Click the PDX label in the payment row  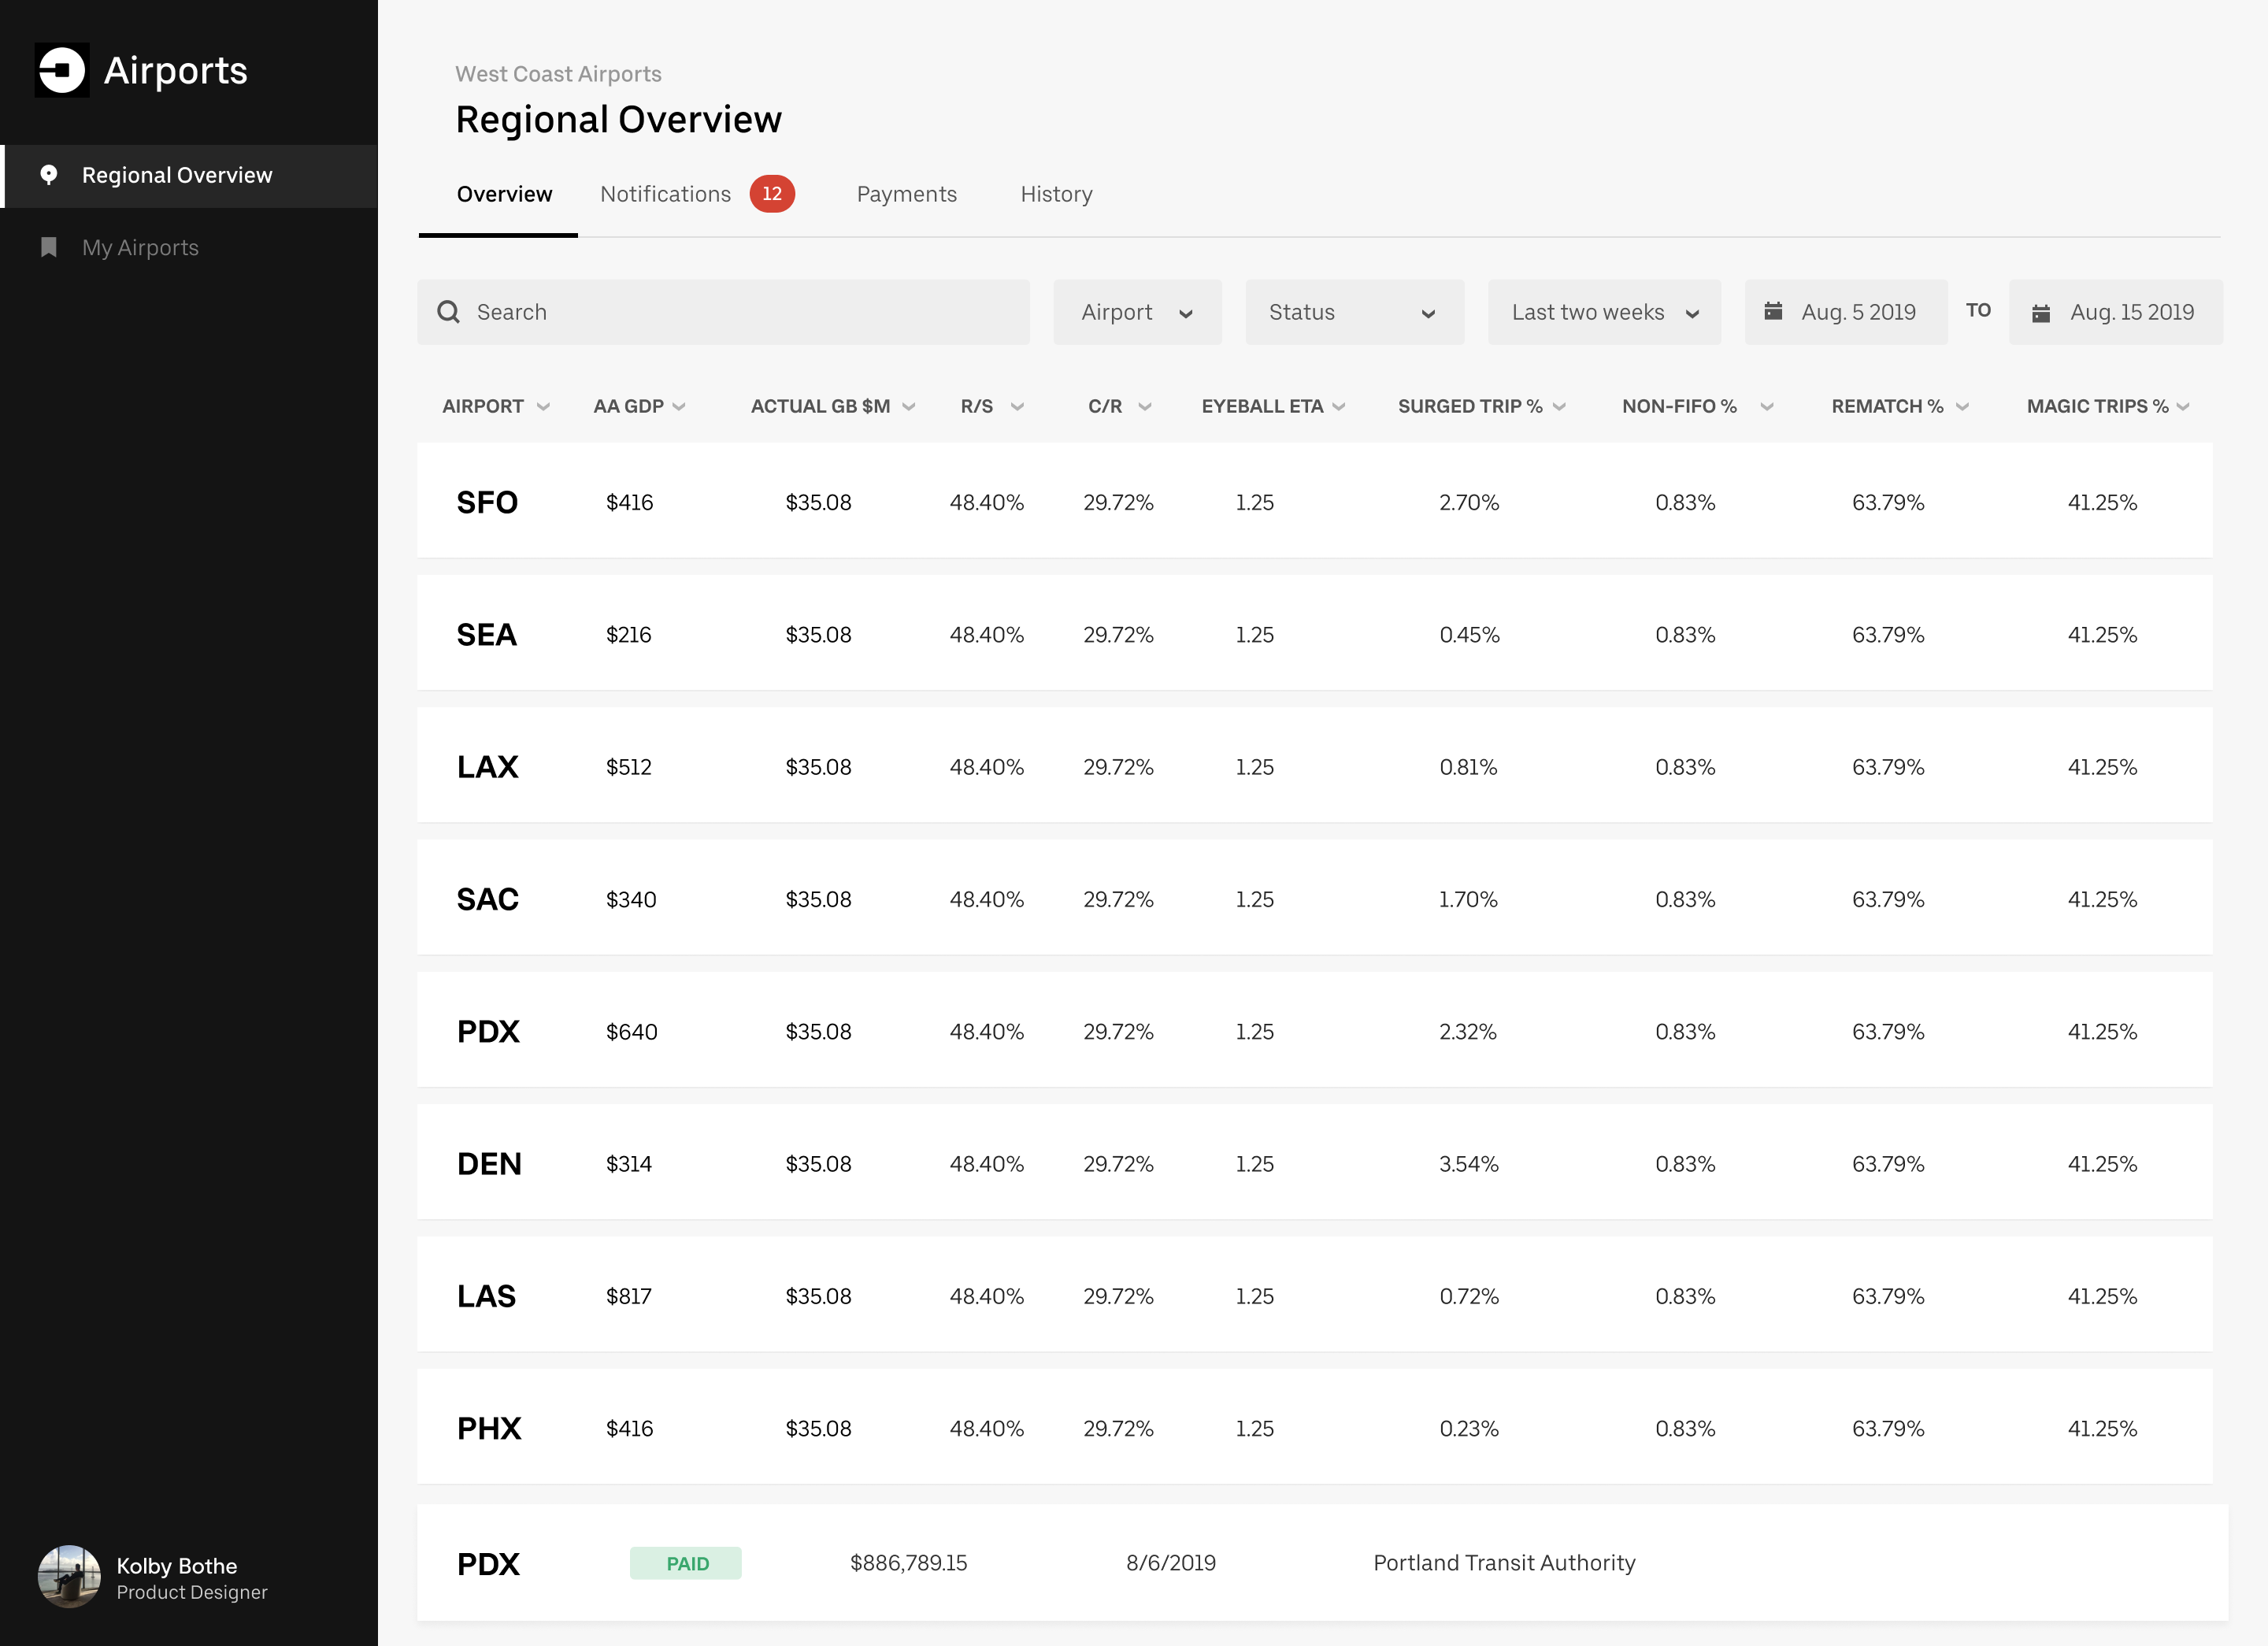tap(488, 1564)
